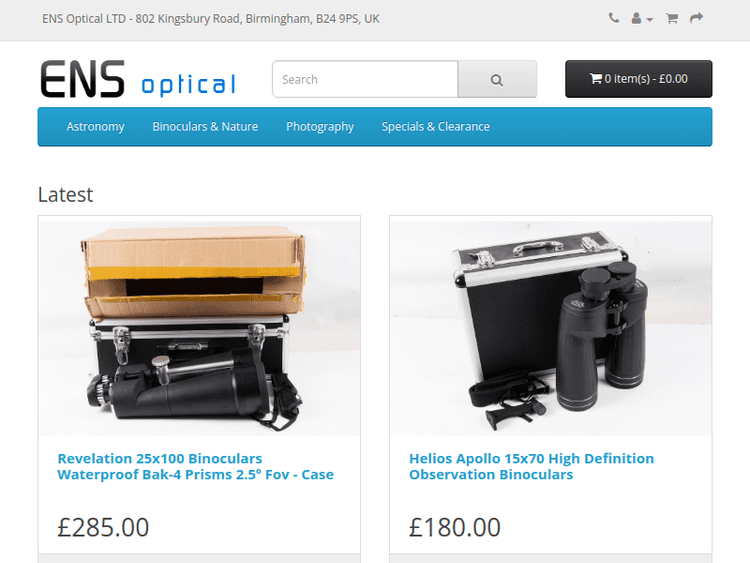The height and width of the screenshot is (563, 750).
Task: Open Revelation 25x100 Binoculars product link
Action: [x=195, y=466]
